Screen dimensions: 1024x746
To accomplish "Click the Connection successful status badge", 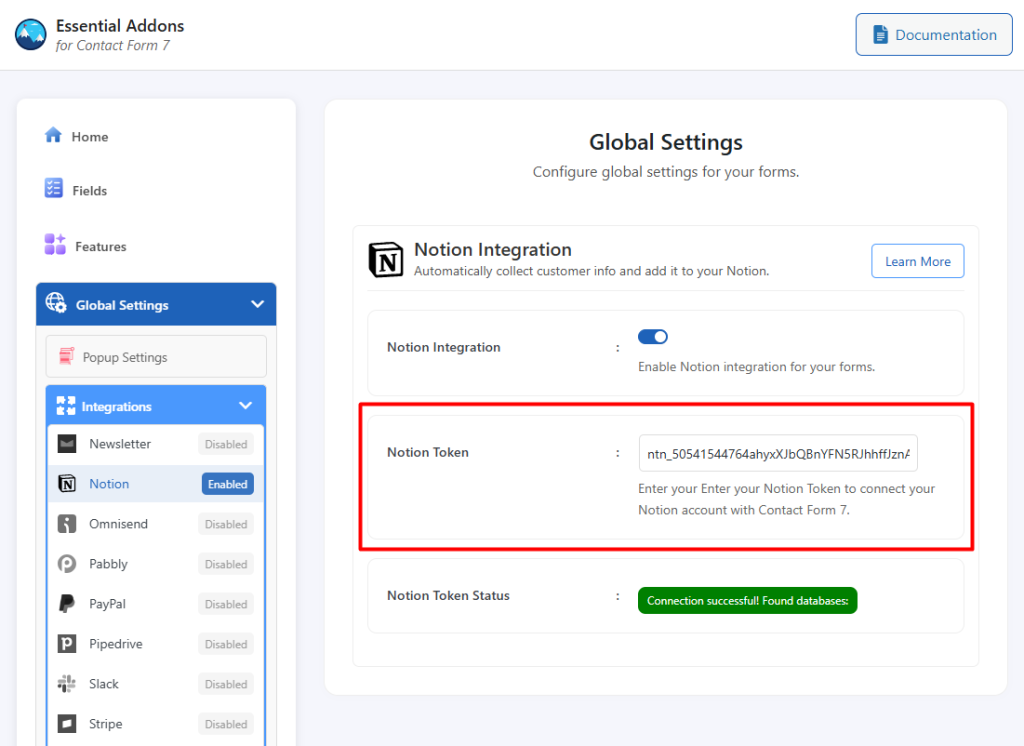I will pos(747,600).
